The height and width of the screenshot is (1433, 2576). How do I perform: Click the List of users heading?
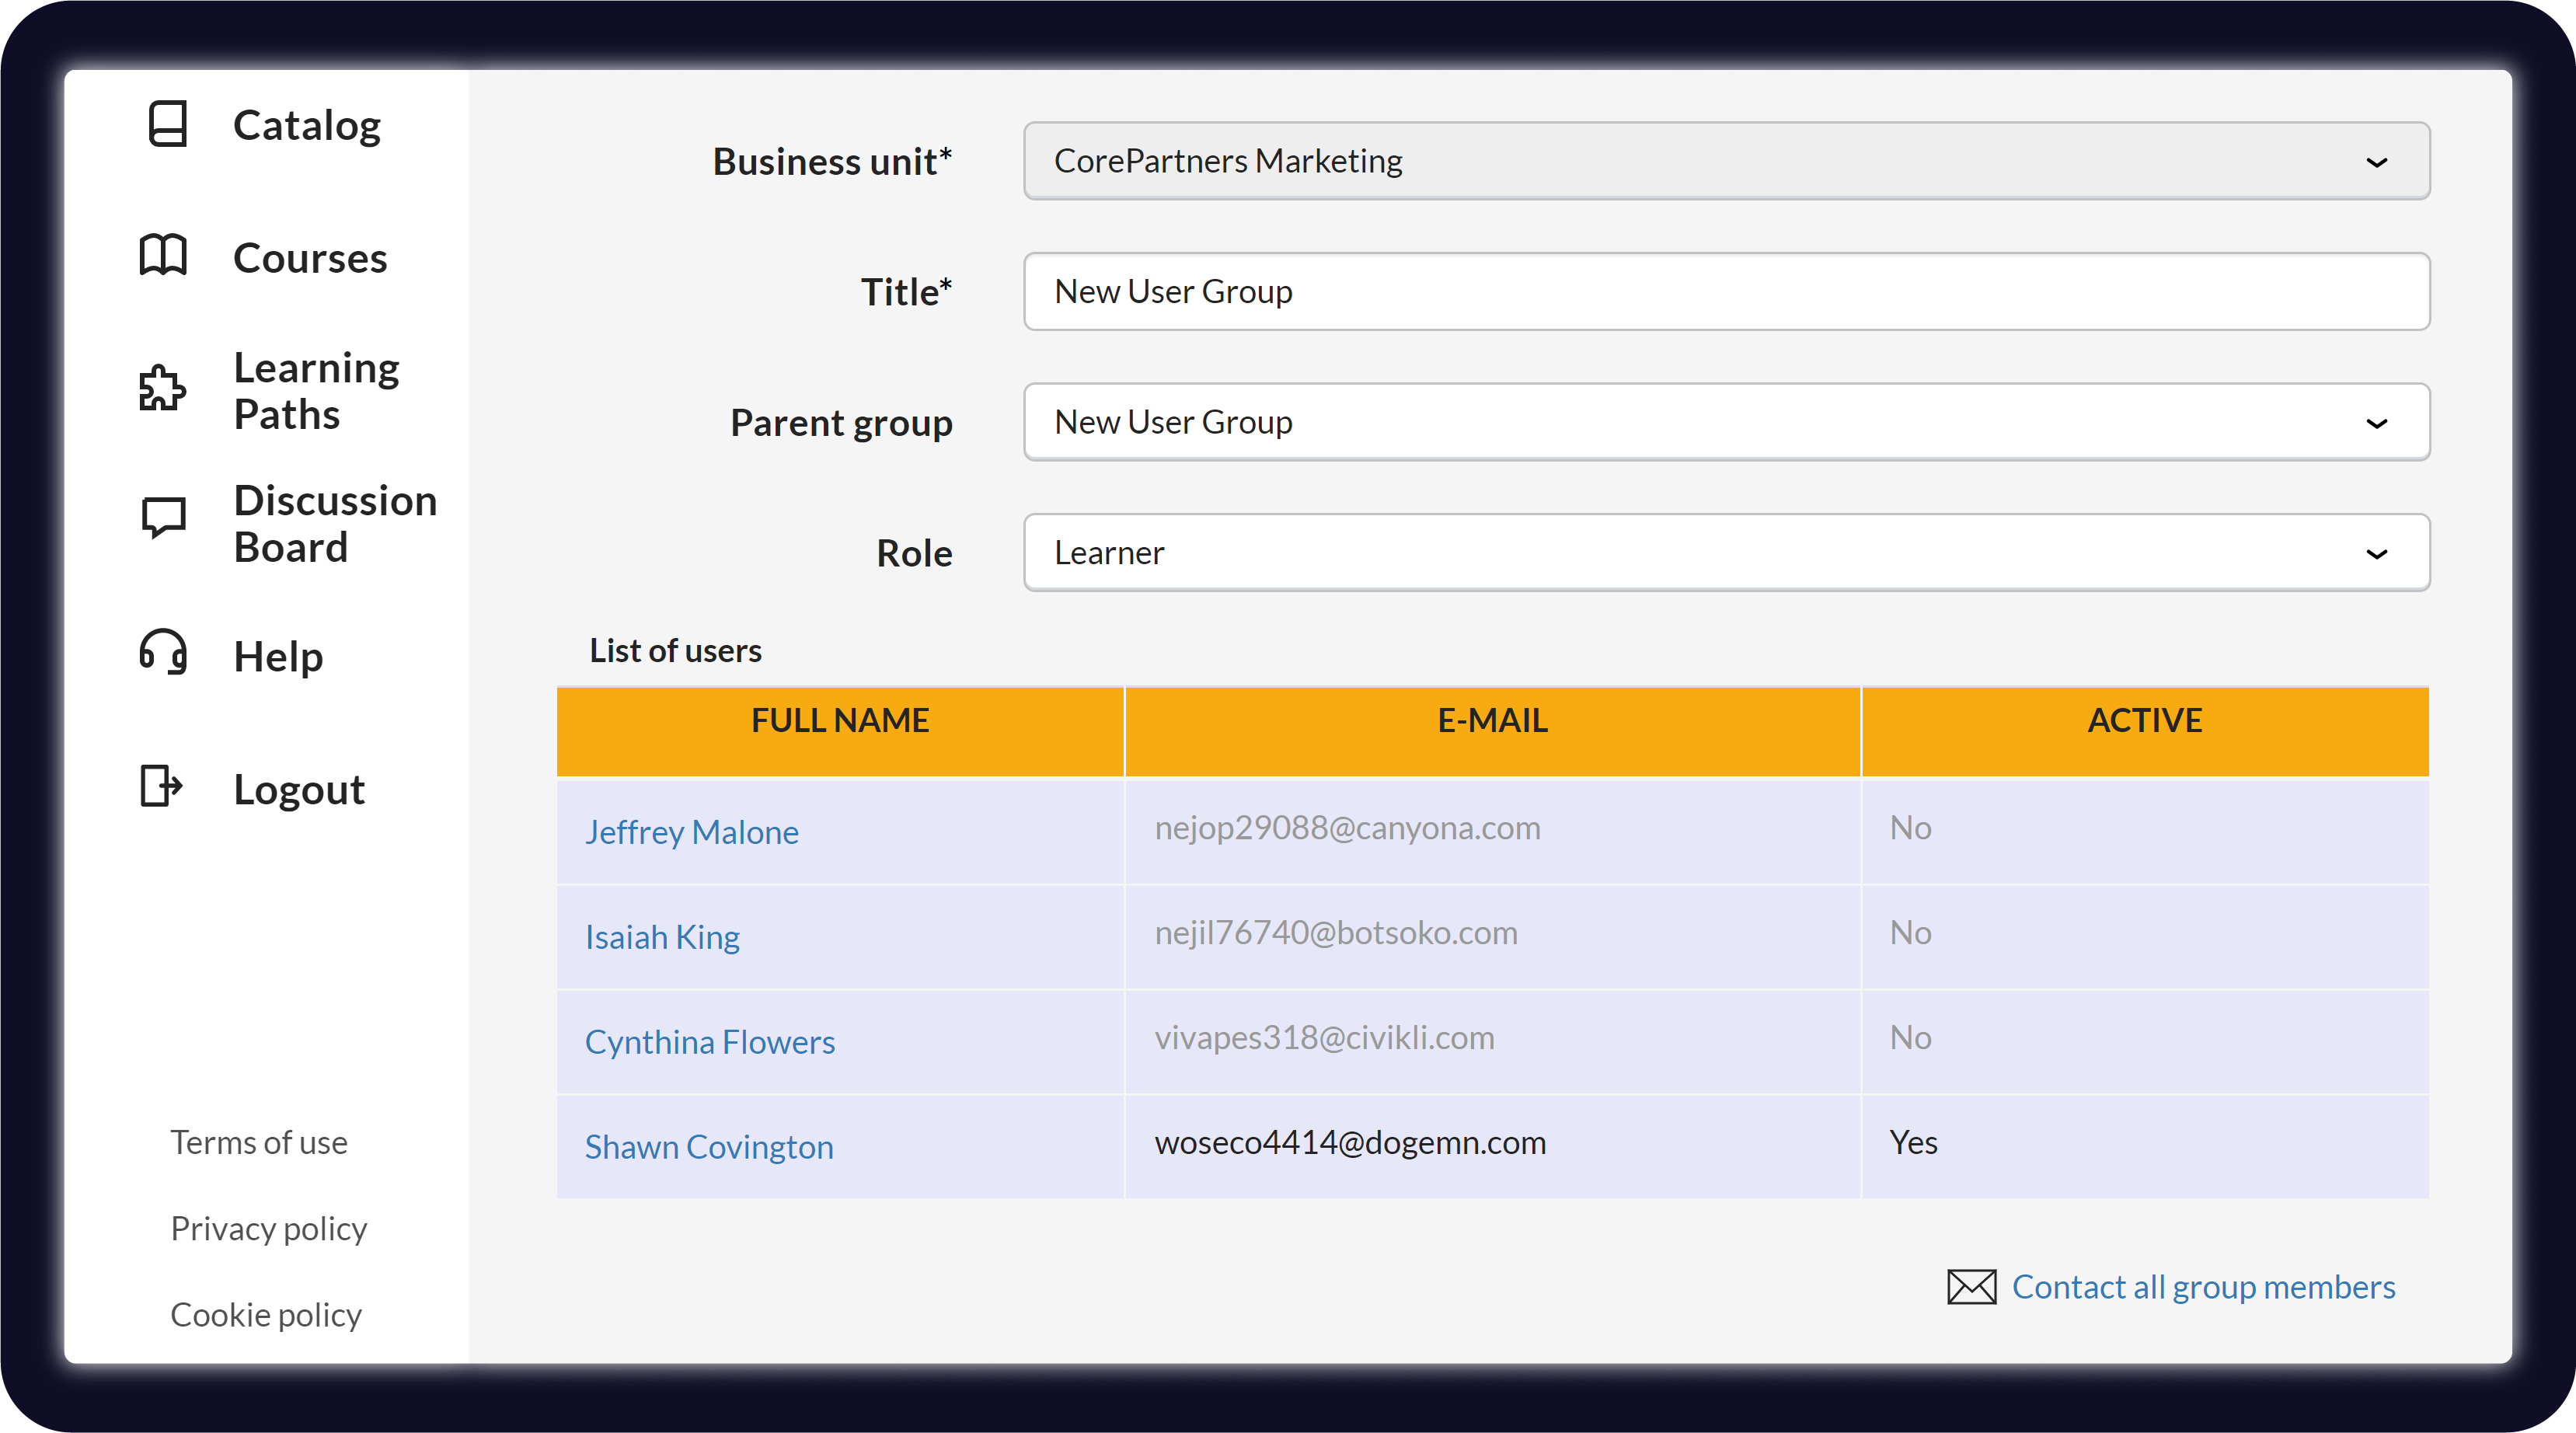[x=675, y=651]
